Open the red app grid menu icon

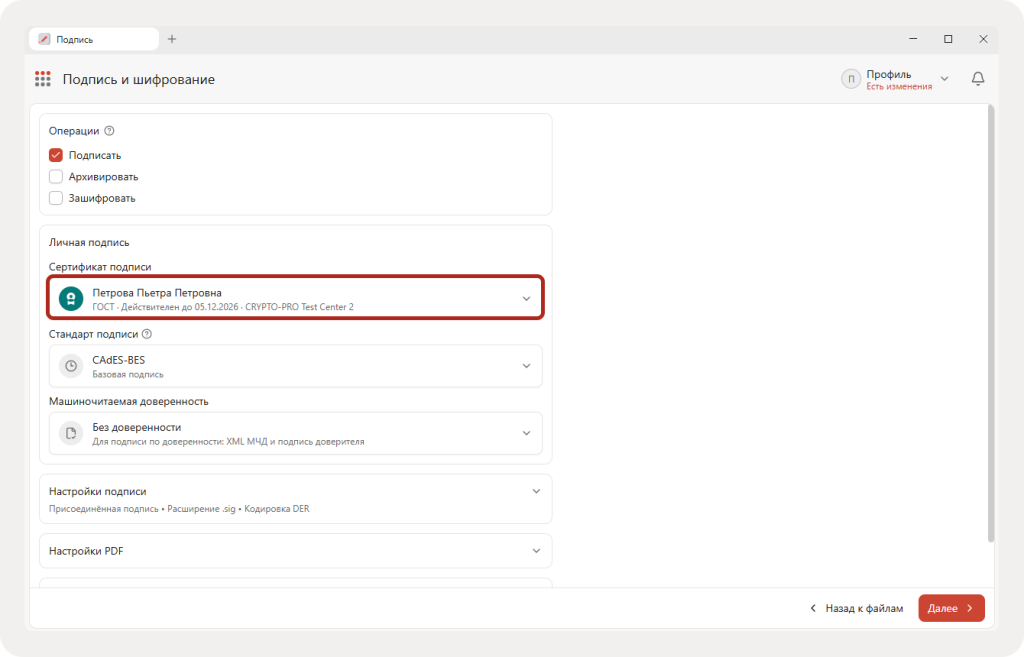coord(42,79)
